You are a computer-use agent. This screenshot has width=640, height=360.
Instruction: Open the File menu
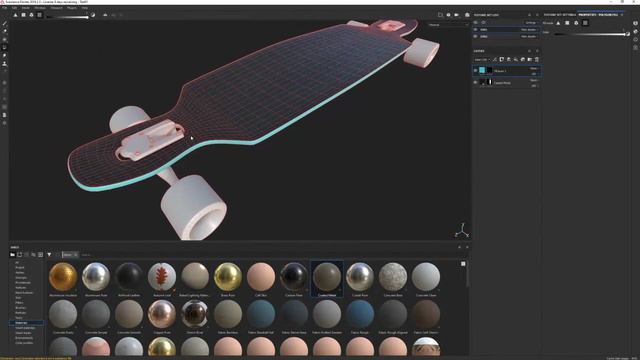4,8
